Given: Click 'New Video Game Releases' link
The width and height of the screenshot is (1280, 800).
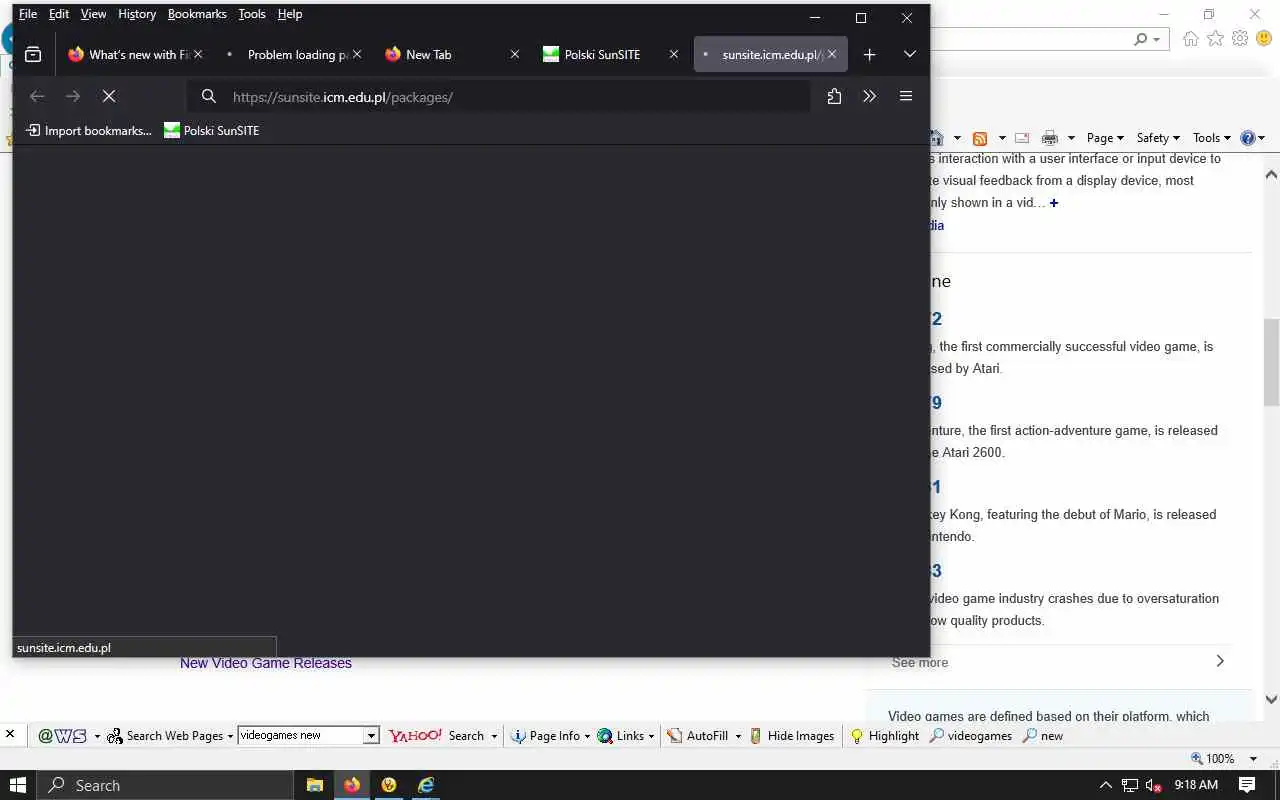Looking at the screenshot, I should (x=266, y=663).
